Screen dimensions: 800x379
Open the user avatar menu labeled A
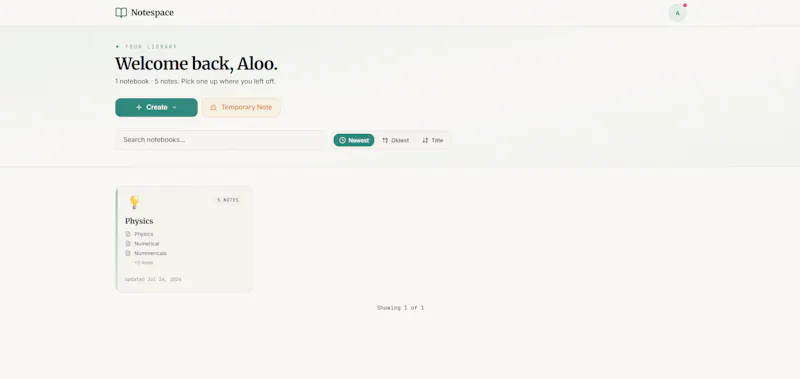coord(678,13)
